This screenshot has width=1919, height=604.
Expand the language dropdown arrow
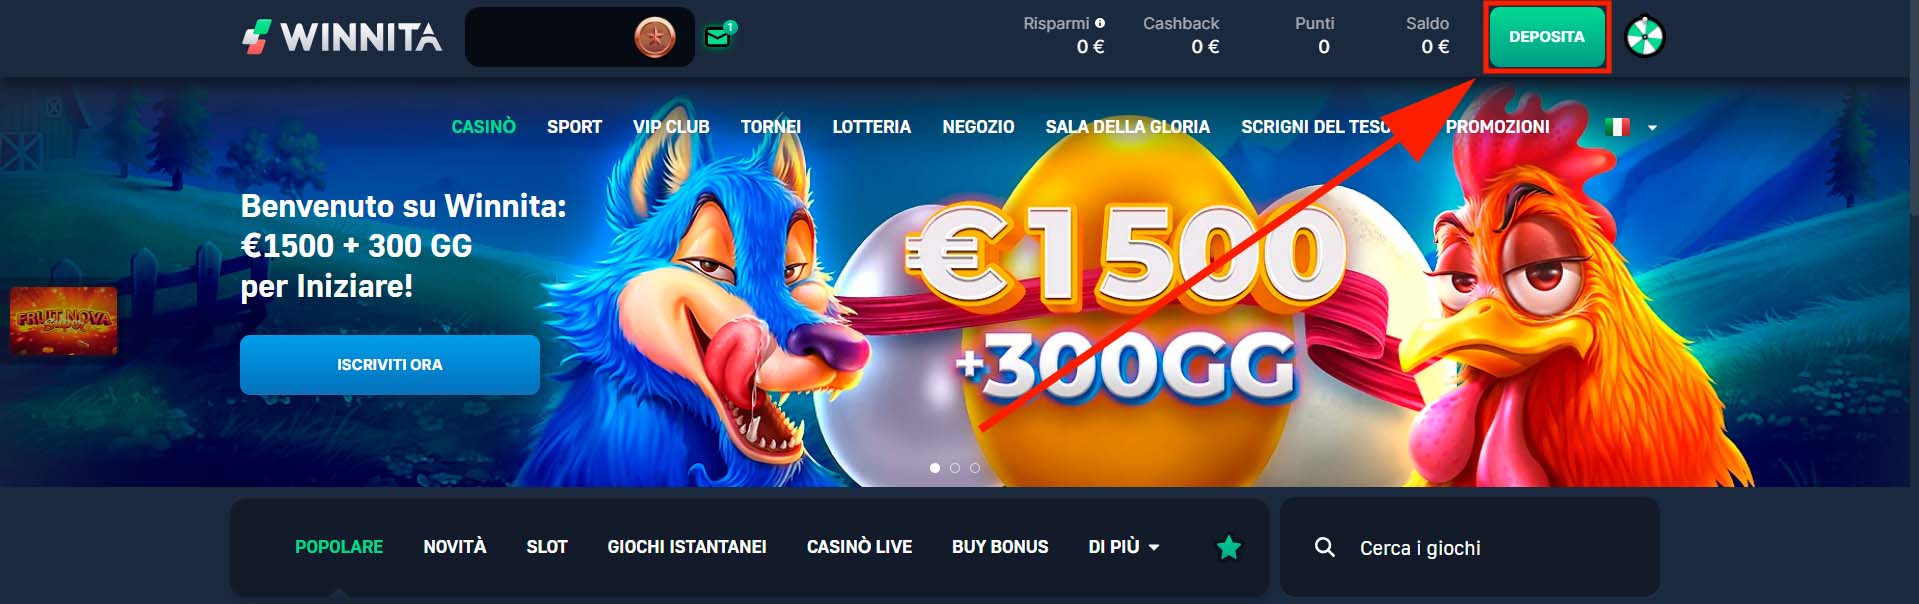tap(1652, 128)
